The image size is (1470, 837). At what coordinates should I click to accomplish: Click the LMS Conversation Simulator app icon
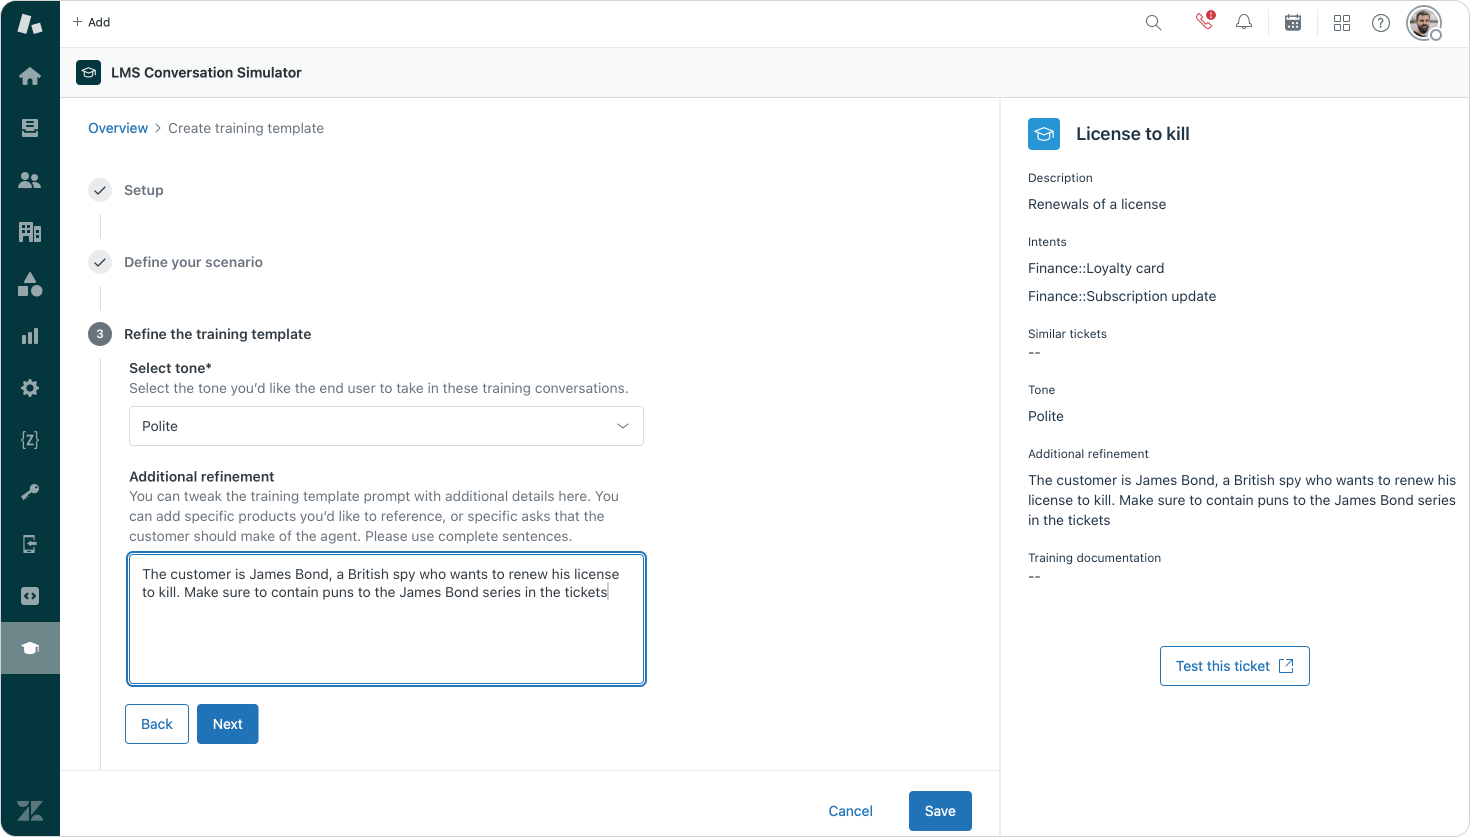pos(88,72)
